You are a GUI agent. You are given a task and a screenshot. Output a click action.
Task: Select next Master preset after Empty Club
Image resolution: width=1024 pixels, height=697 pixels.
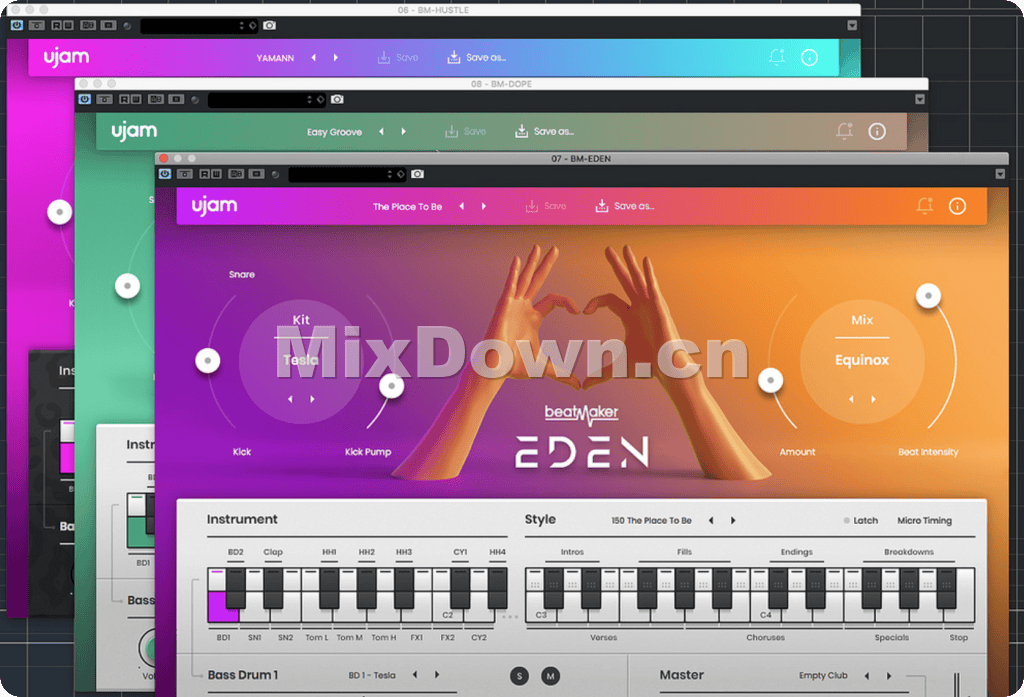pos(889,675)
